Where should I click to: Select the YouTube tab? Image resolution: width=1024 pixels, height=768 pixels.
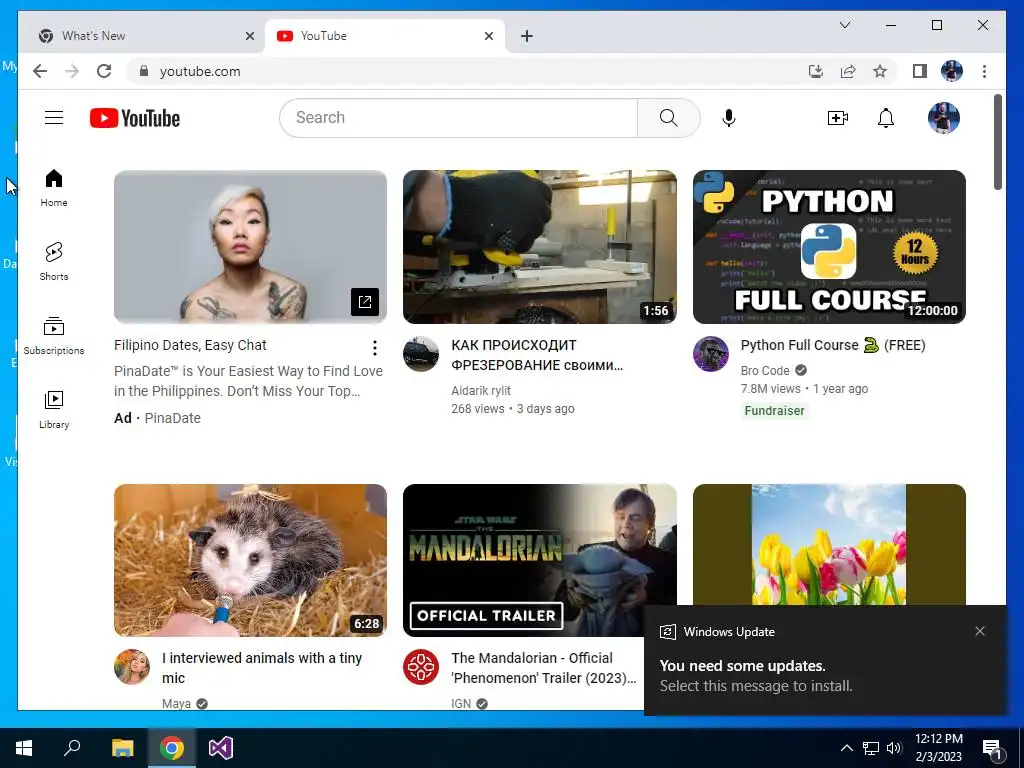pos(384,36)
